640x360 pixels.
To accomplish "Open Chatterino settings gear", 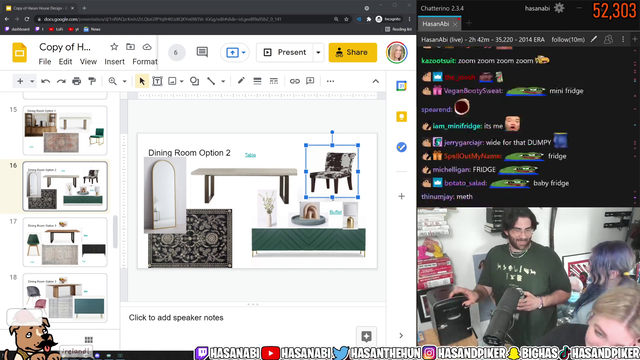I will click(559, 8).
